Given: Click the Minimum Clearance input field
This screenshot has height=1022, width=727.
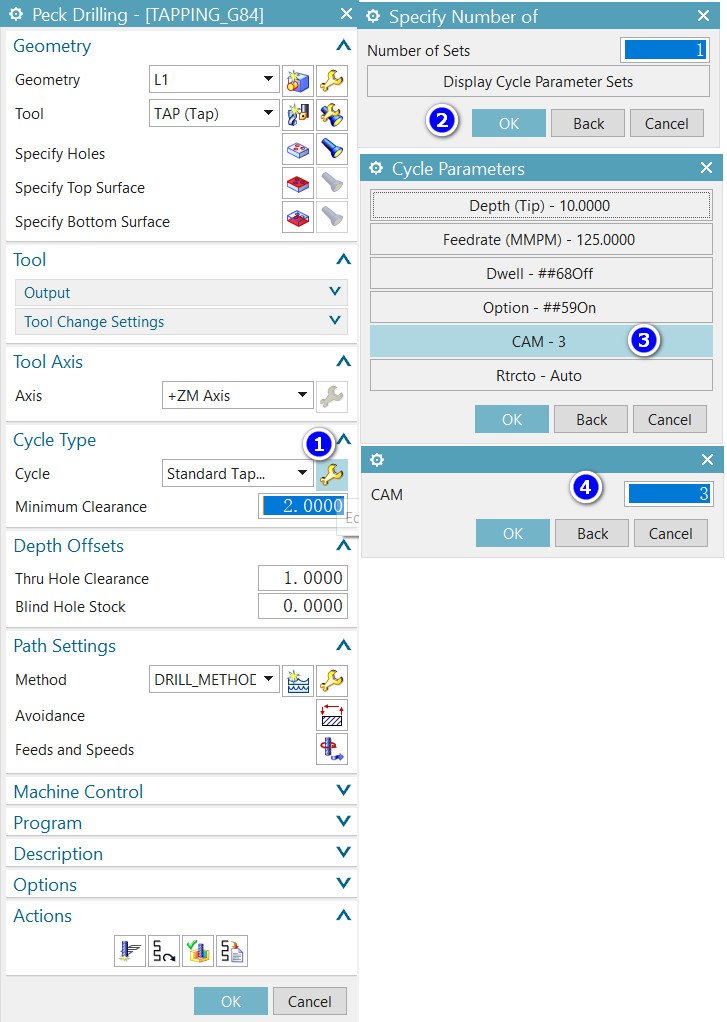Looking at the screenshot, I should [303, 506].
